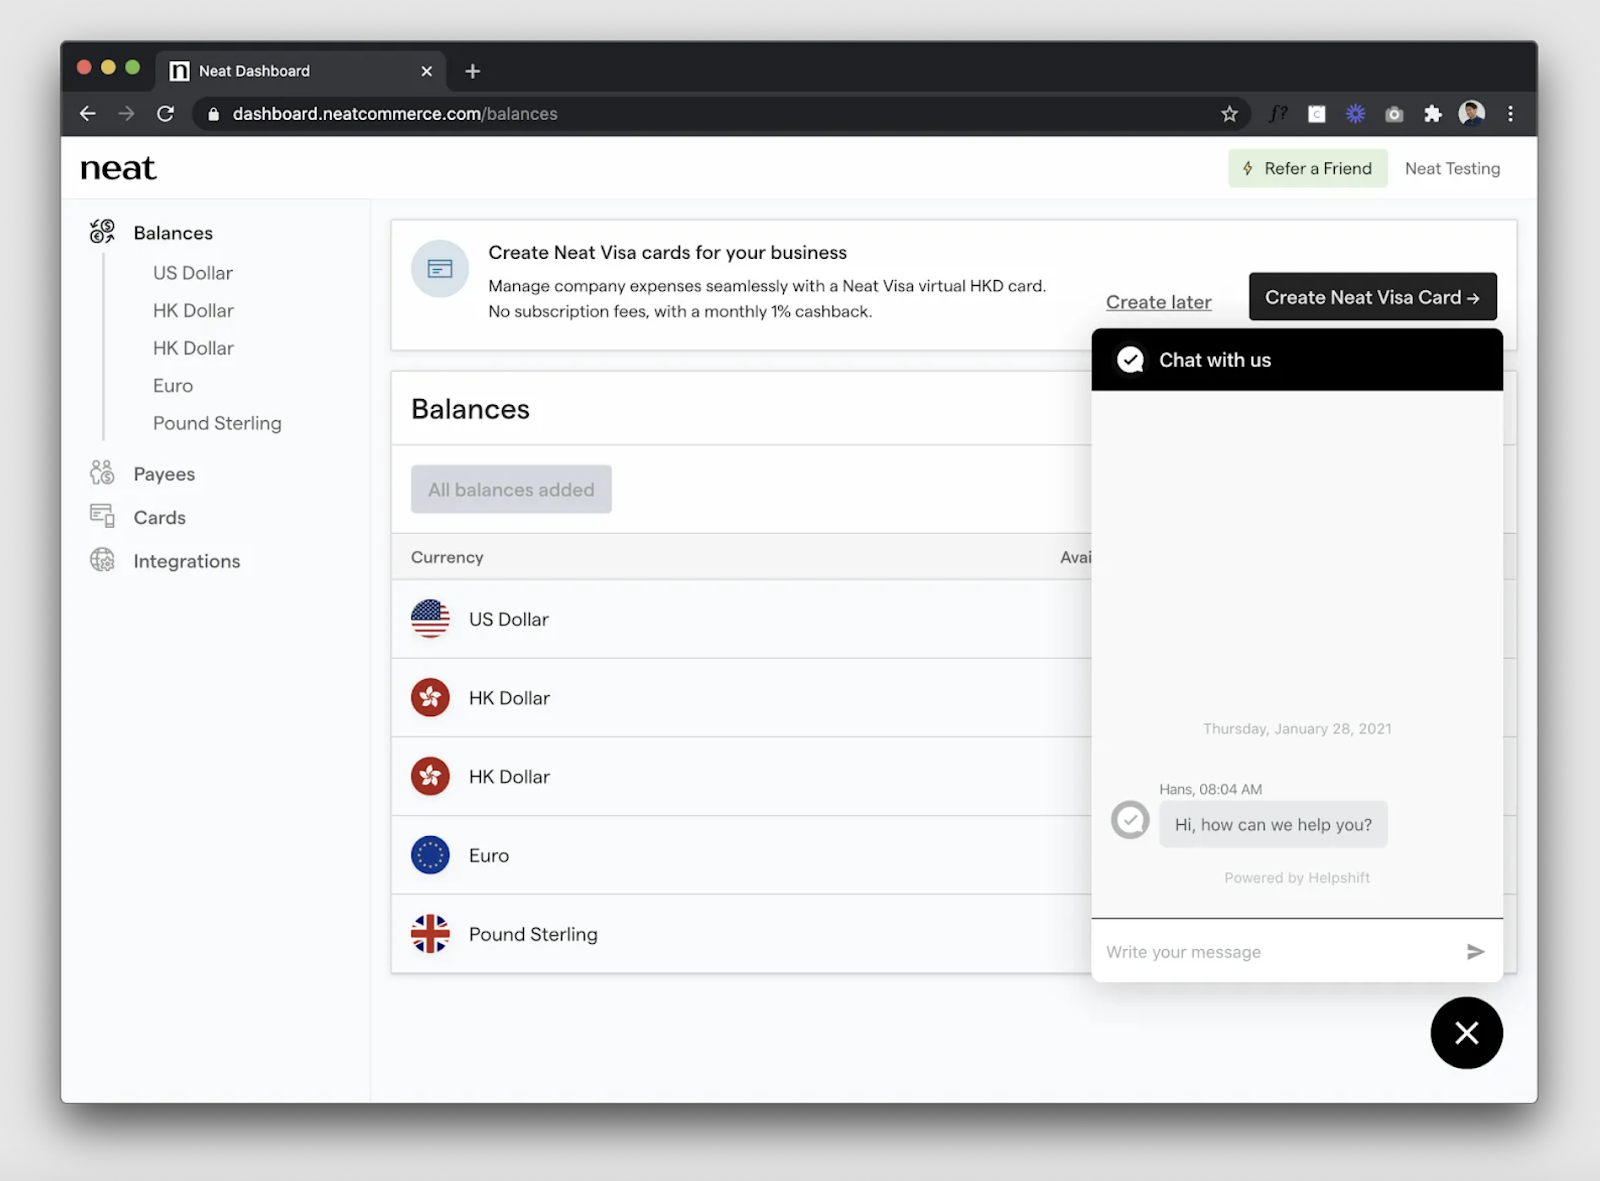1600x1181 pixels.
Task: Open Cards in sidebar
Action: 160,517
